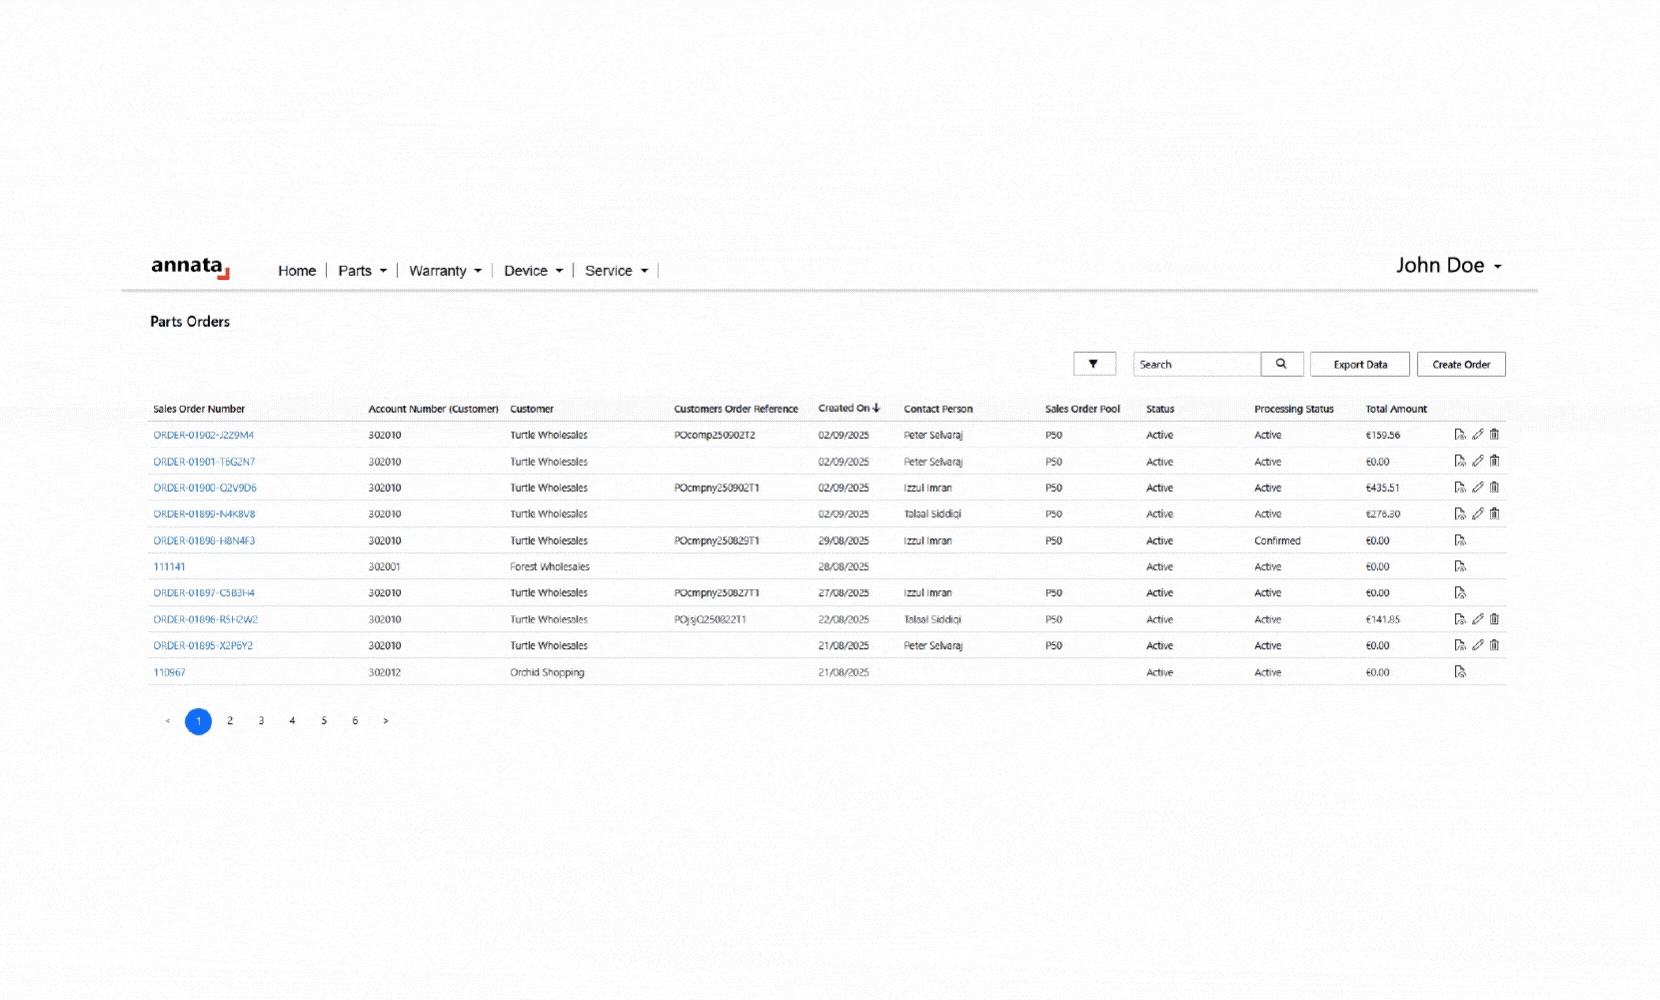This screenshot has height=1000, width=1660.
Task: Open view document icon for order 111141
Action: [x=1460, y=567]
